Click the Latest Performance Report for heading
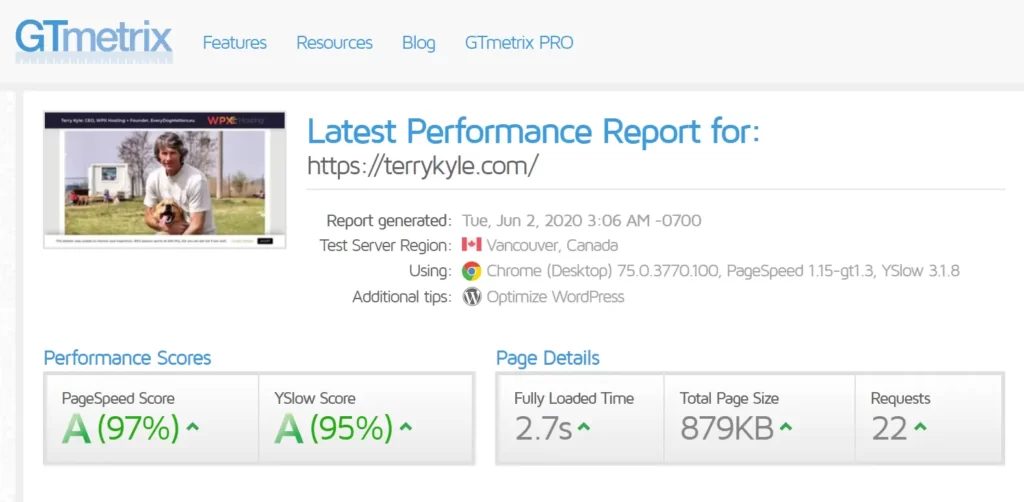Viewport: 1024px width, 502px height. (534, 131)
